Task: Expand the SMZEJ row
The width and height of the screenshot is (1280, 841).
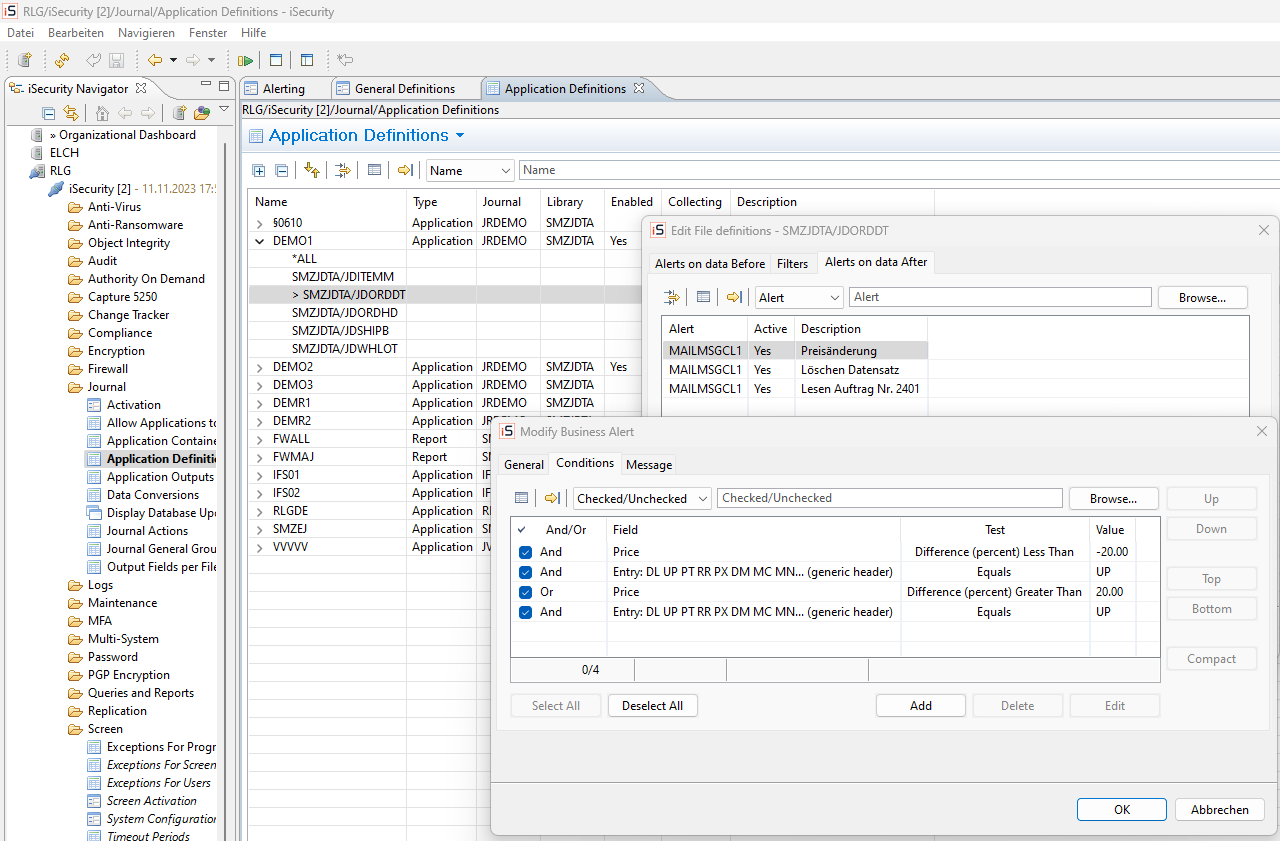Action: pos(260,529)
